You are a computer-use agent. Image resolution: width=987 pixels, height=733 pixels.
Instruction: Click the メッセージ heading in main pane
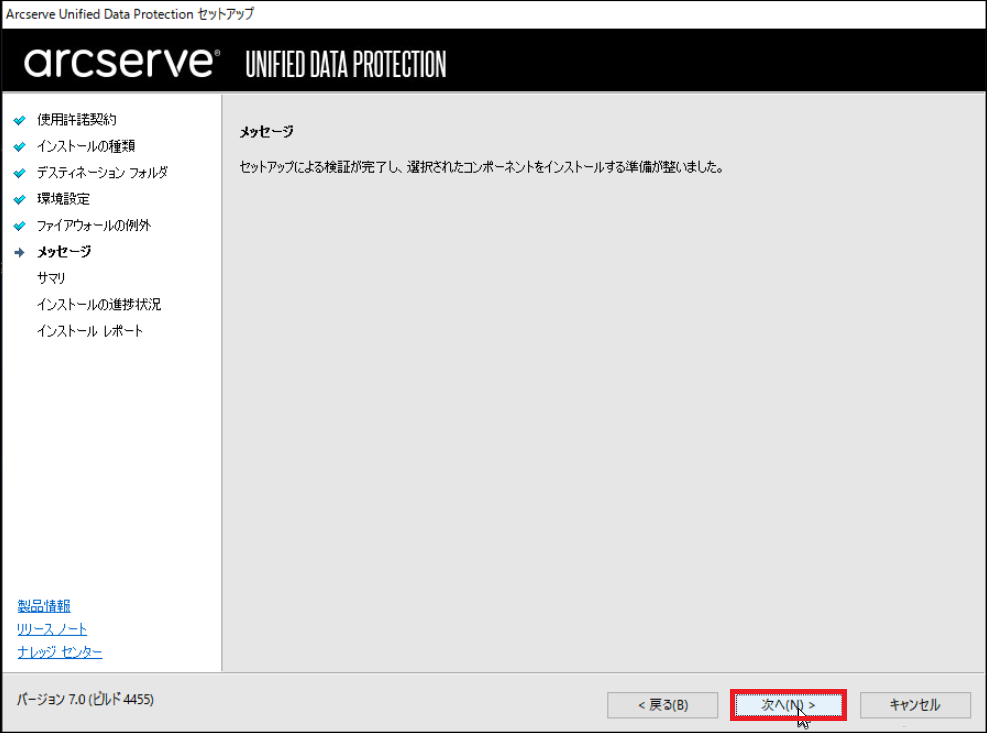[266, 132]
